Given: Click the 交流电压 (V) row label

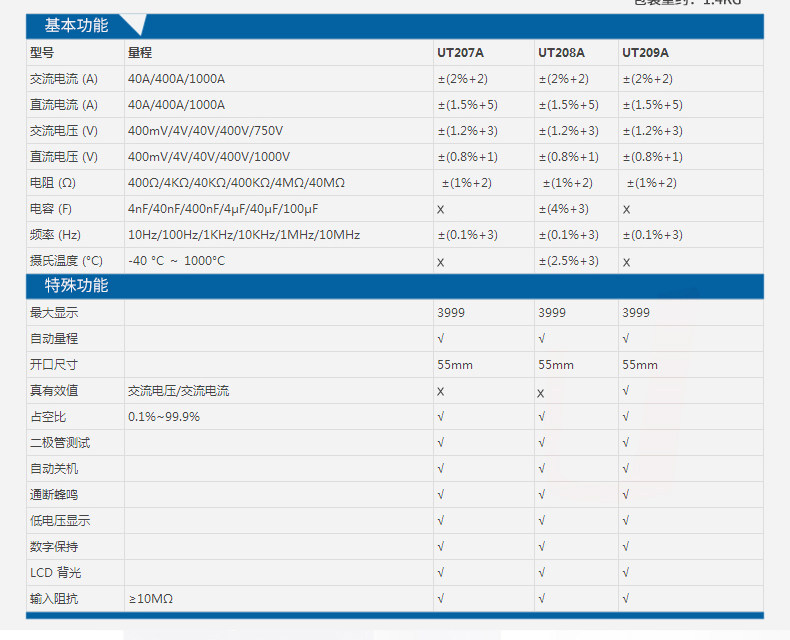Looking at the screenshot, I should tap(64, 131).
